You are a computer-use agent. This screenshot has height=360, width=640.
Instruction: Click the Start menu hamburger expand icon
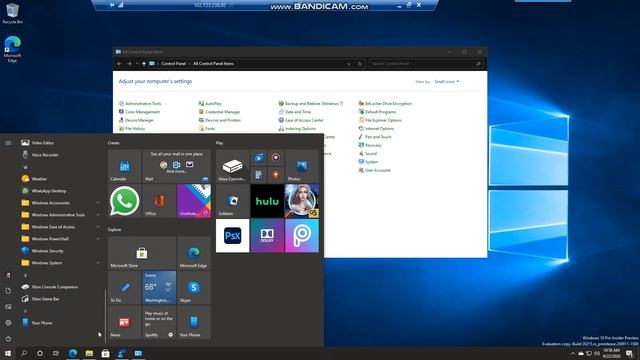[x=8, y=143]
